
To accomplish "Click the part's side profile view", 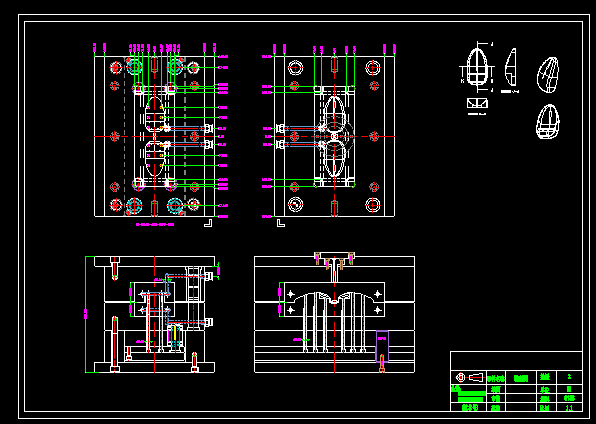I will point(510,67).
